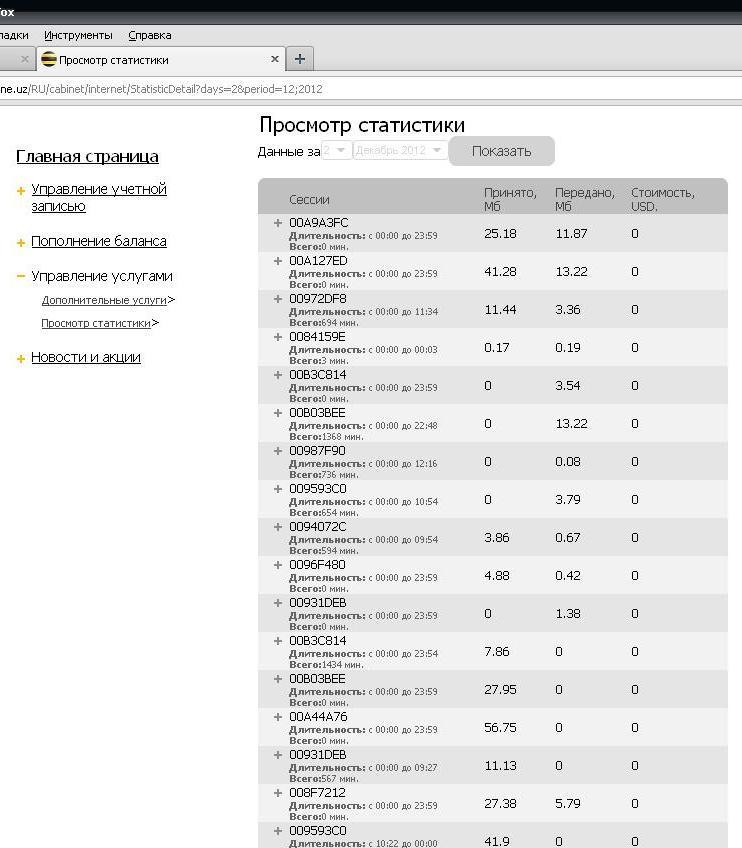Click transmitted value 11.87
The width and height of the screenshot is (742, 848).
click(x=572, y=234)
